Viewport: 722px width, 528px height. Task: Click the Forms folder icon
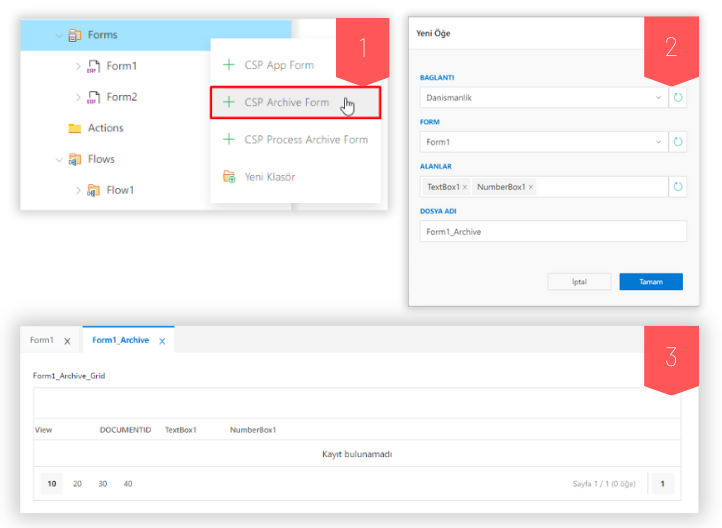(x=74, y=35)
